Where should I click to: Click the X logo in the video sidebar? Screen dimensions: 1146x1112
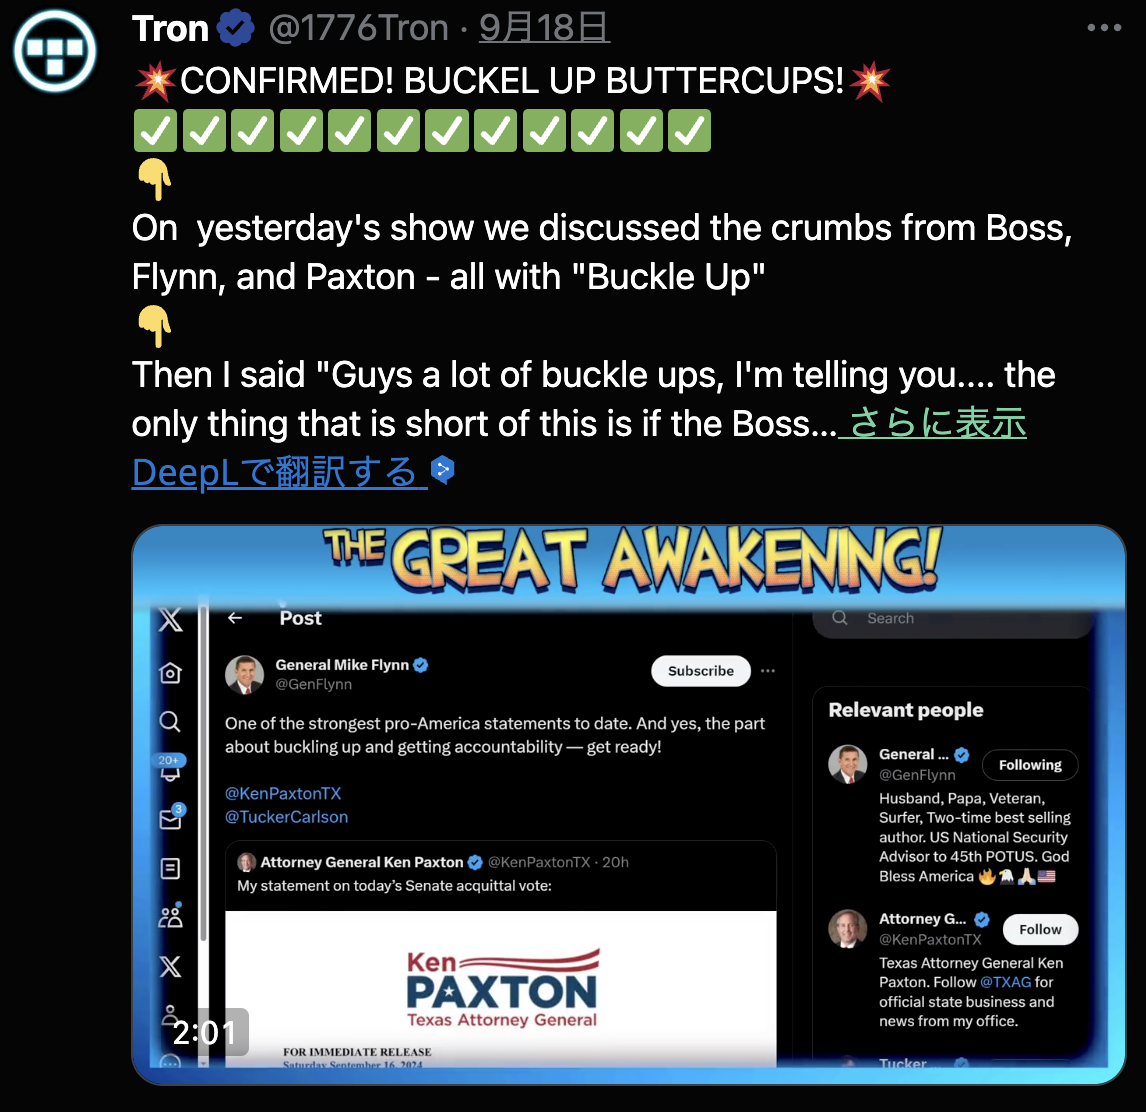(x=170, y=620)
